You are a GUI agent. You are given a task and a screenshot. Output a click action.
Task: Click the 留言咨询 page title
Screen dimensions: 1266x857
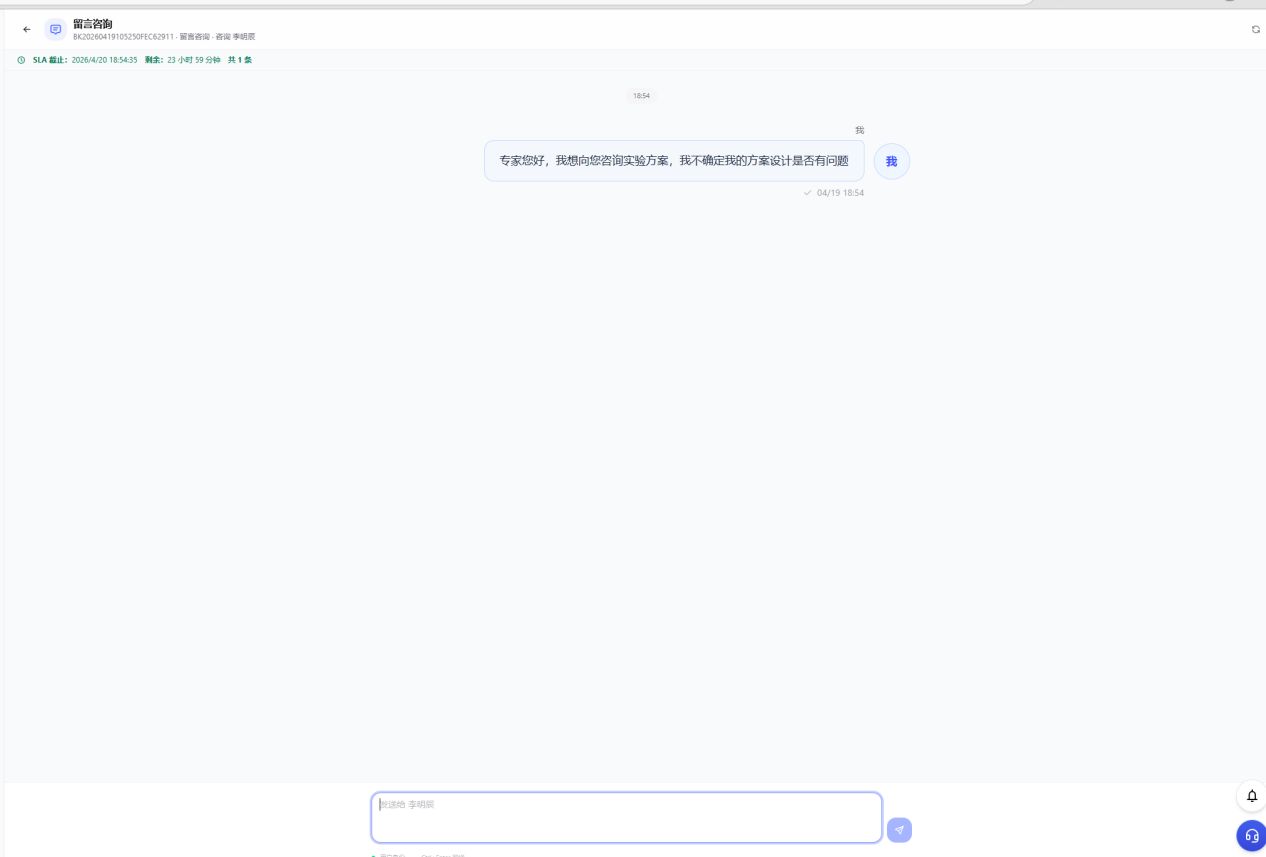pyautogui.click(x=93, y=24)
